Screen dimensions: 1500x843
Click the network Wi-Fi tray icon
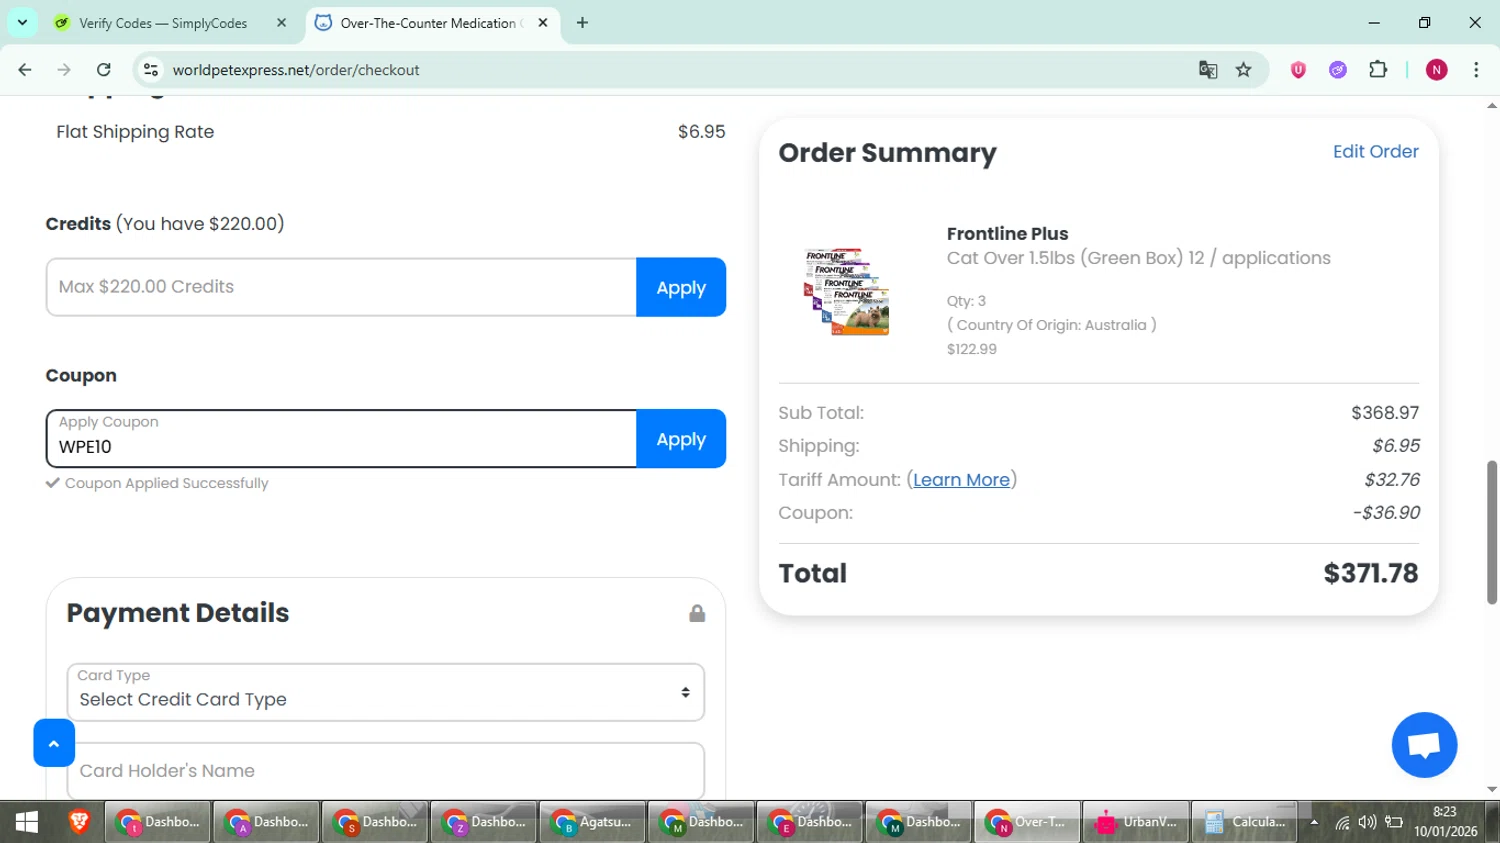(1342, 823)
